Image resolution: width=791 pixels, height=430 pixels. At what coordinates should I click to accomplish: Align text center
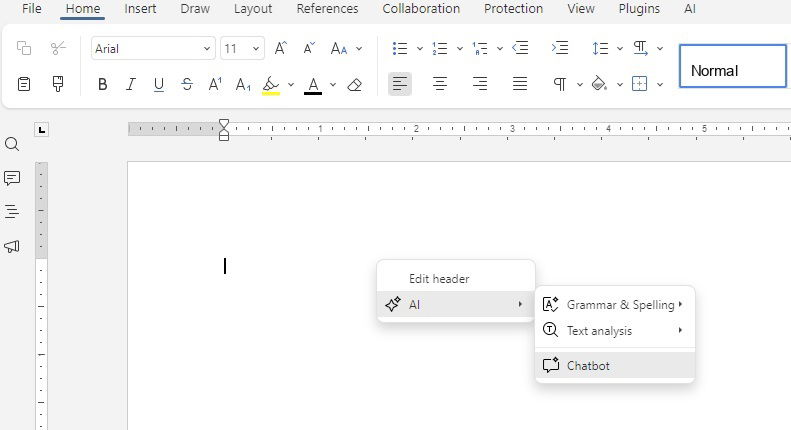point(439,84)
